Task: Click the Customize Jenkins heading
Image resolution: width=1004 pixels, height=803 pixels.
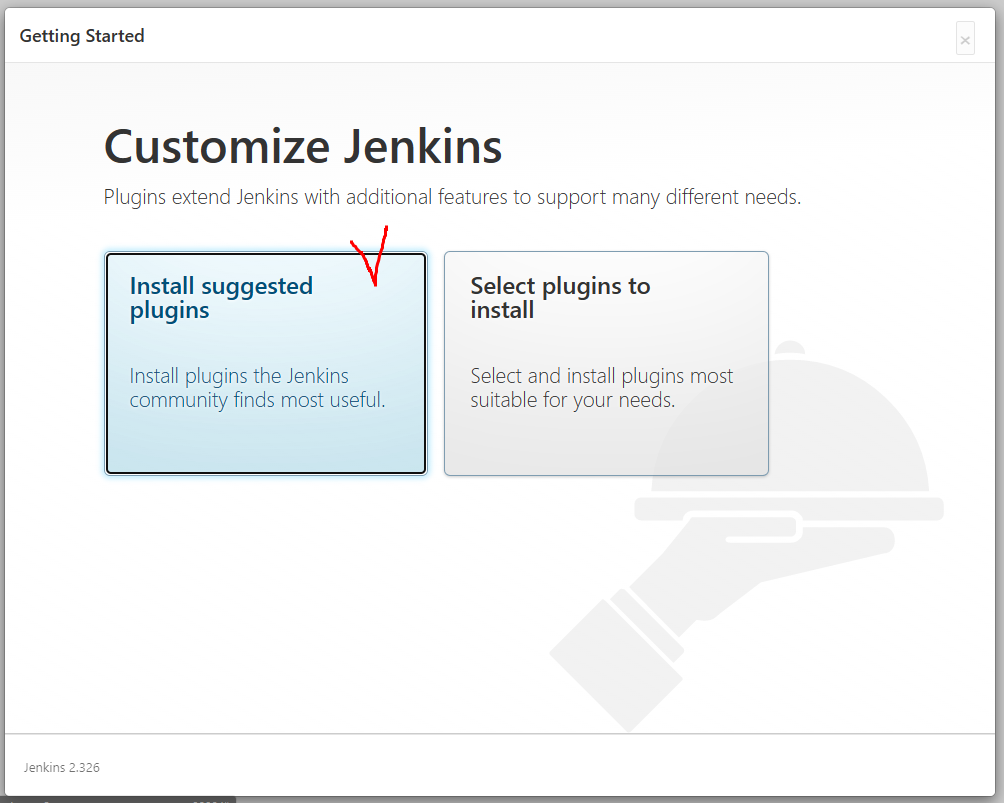Action: click(x=303, y=147)
